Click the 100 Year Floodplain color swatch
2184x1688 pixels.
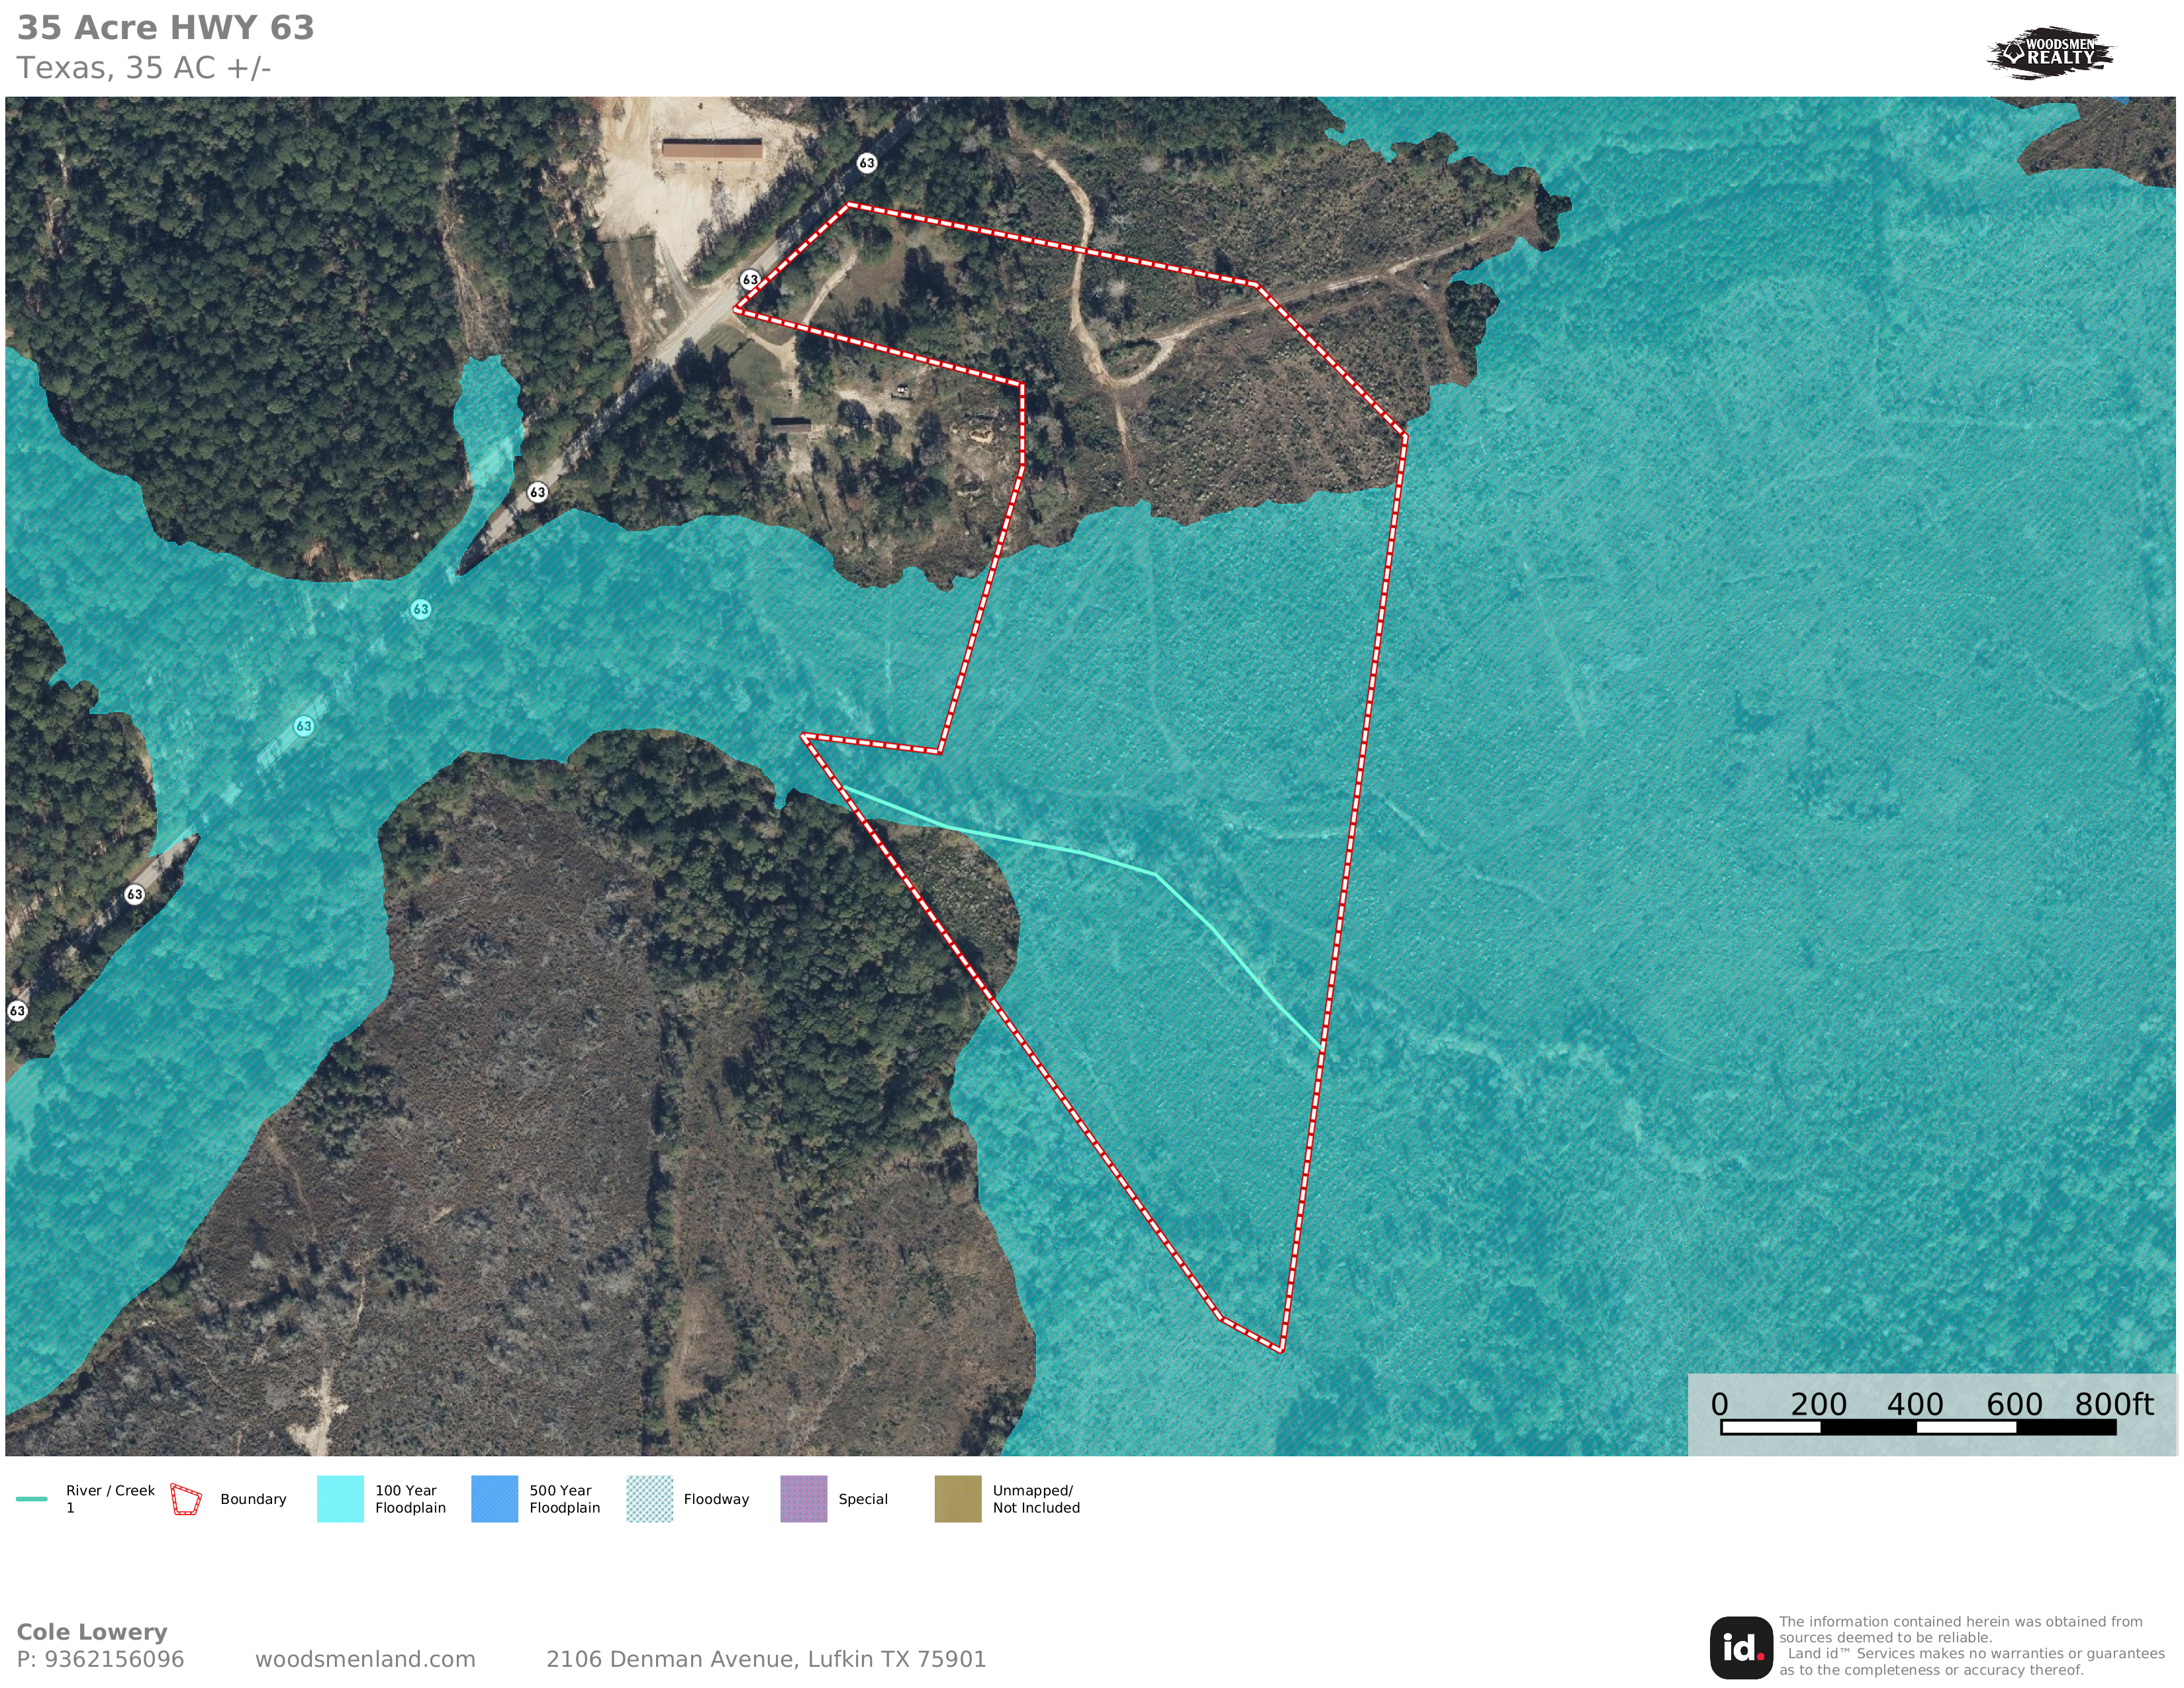(x=340, y=1499)
